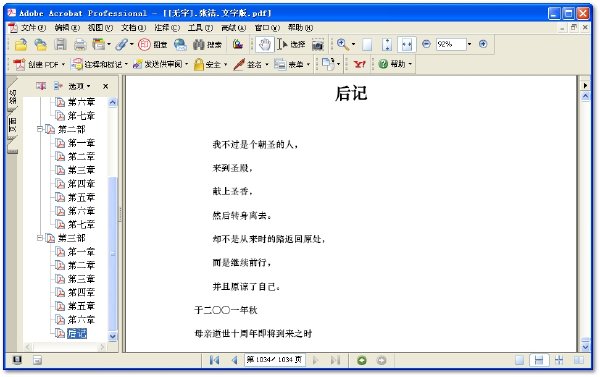
Task: Open the 视图 menu
Action: pos(101,28)
